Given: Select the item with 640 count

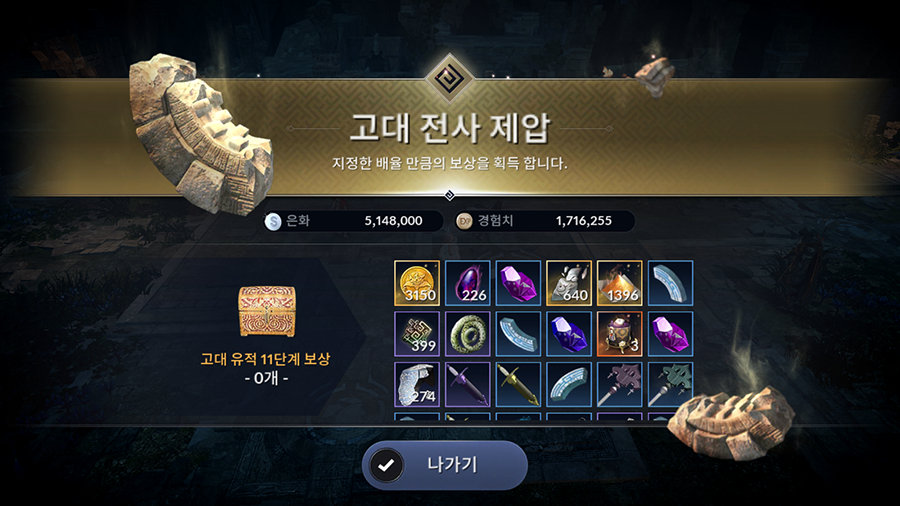Looking at the screenshot, I should point(569,283).
